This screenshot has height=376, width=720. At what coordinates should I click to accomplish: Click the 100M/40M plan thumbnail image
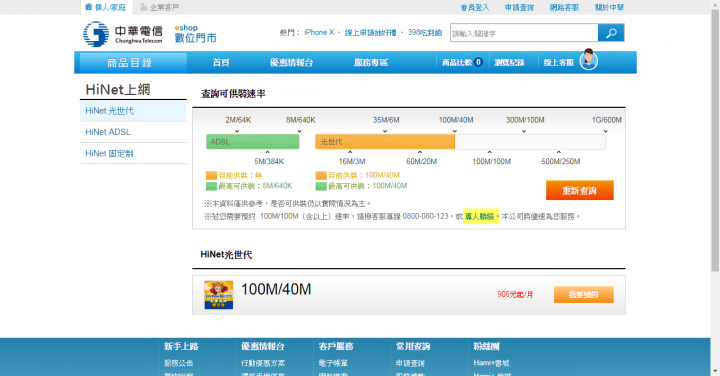[x=219, y=295]
